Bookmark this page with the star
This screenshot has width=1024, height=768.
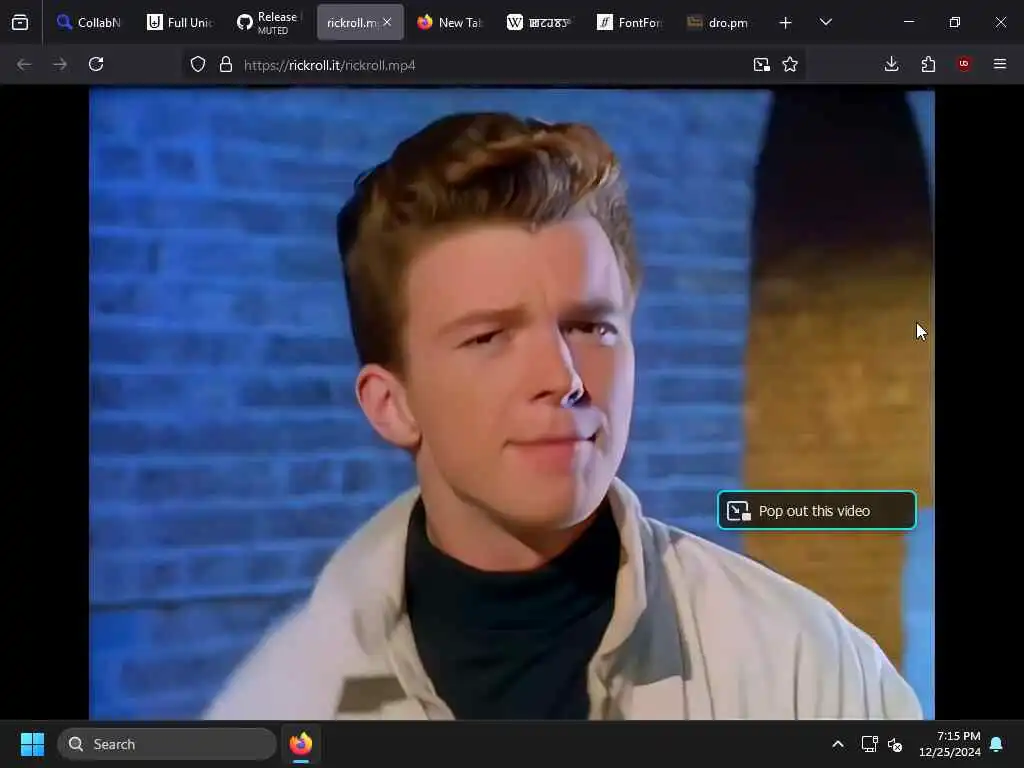coord(790,64)
